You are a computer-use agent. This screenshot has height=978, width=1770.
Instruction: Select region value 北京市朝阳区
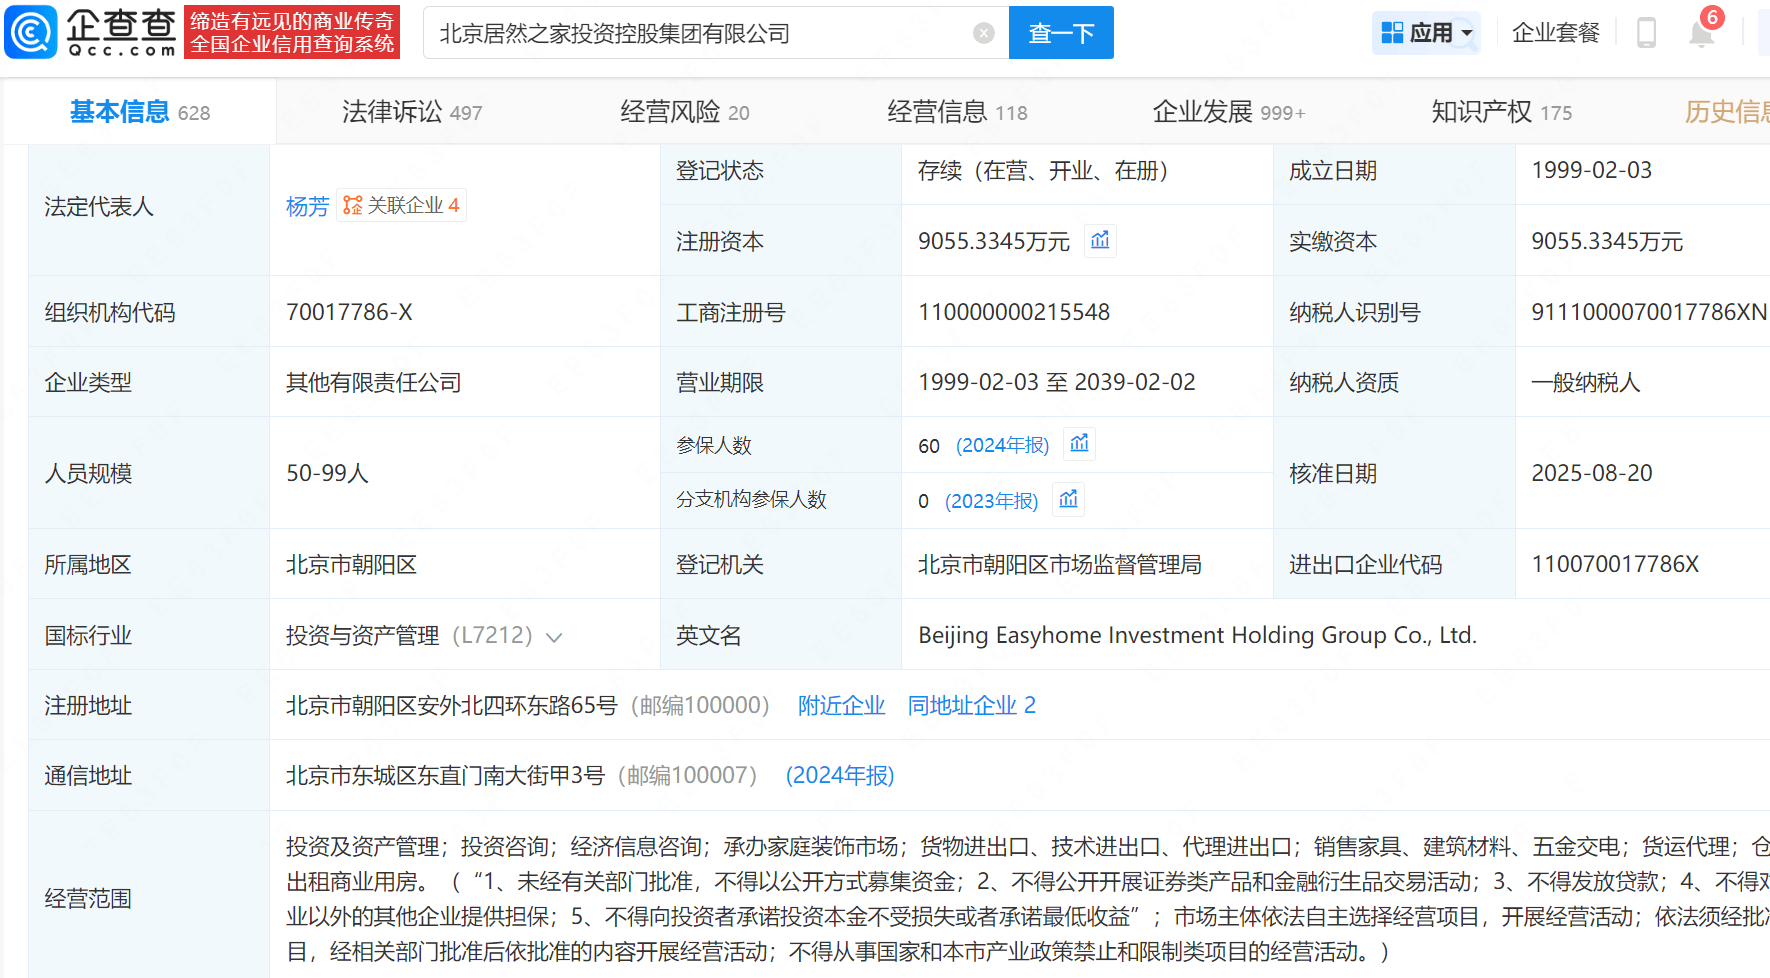351,564
